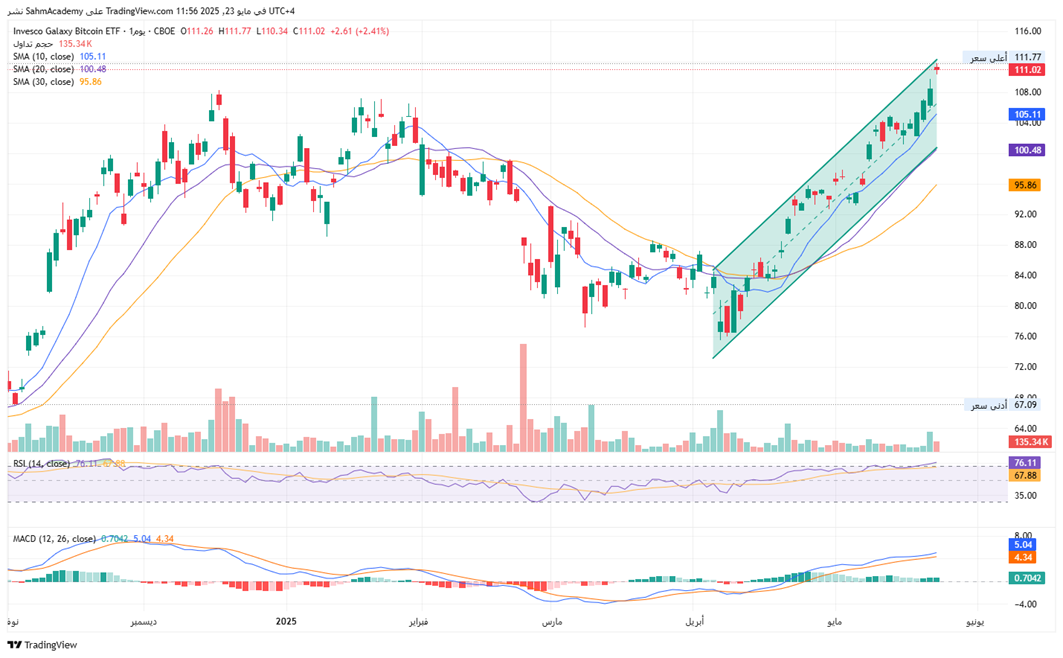Click the "CBOE" exchange label in the title

click(164, 31)
